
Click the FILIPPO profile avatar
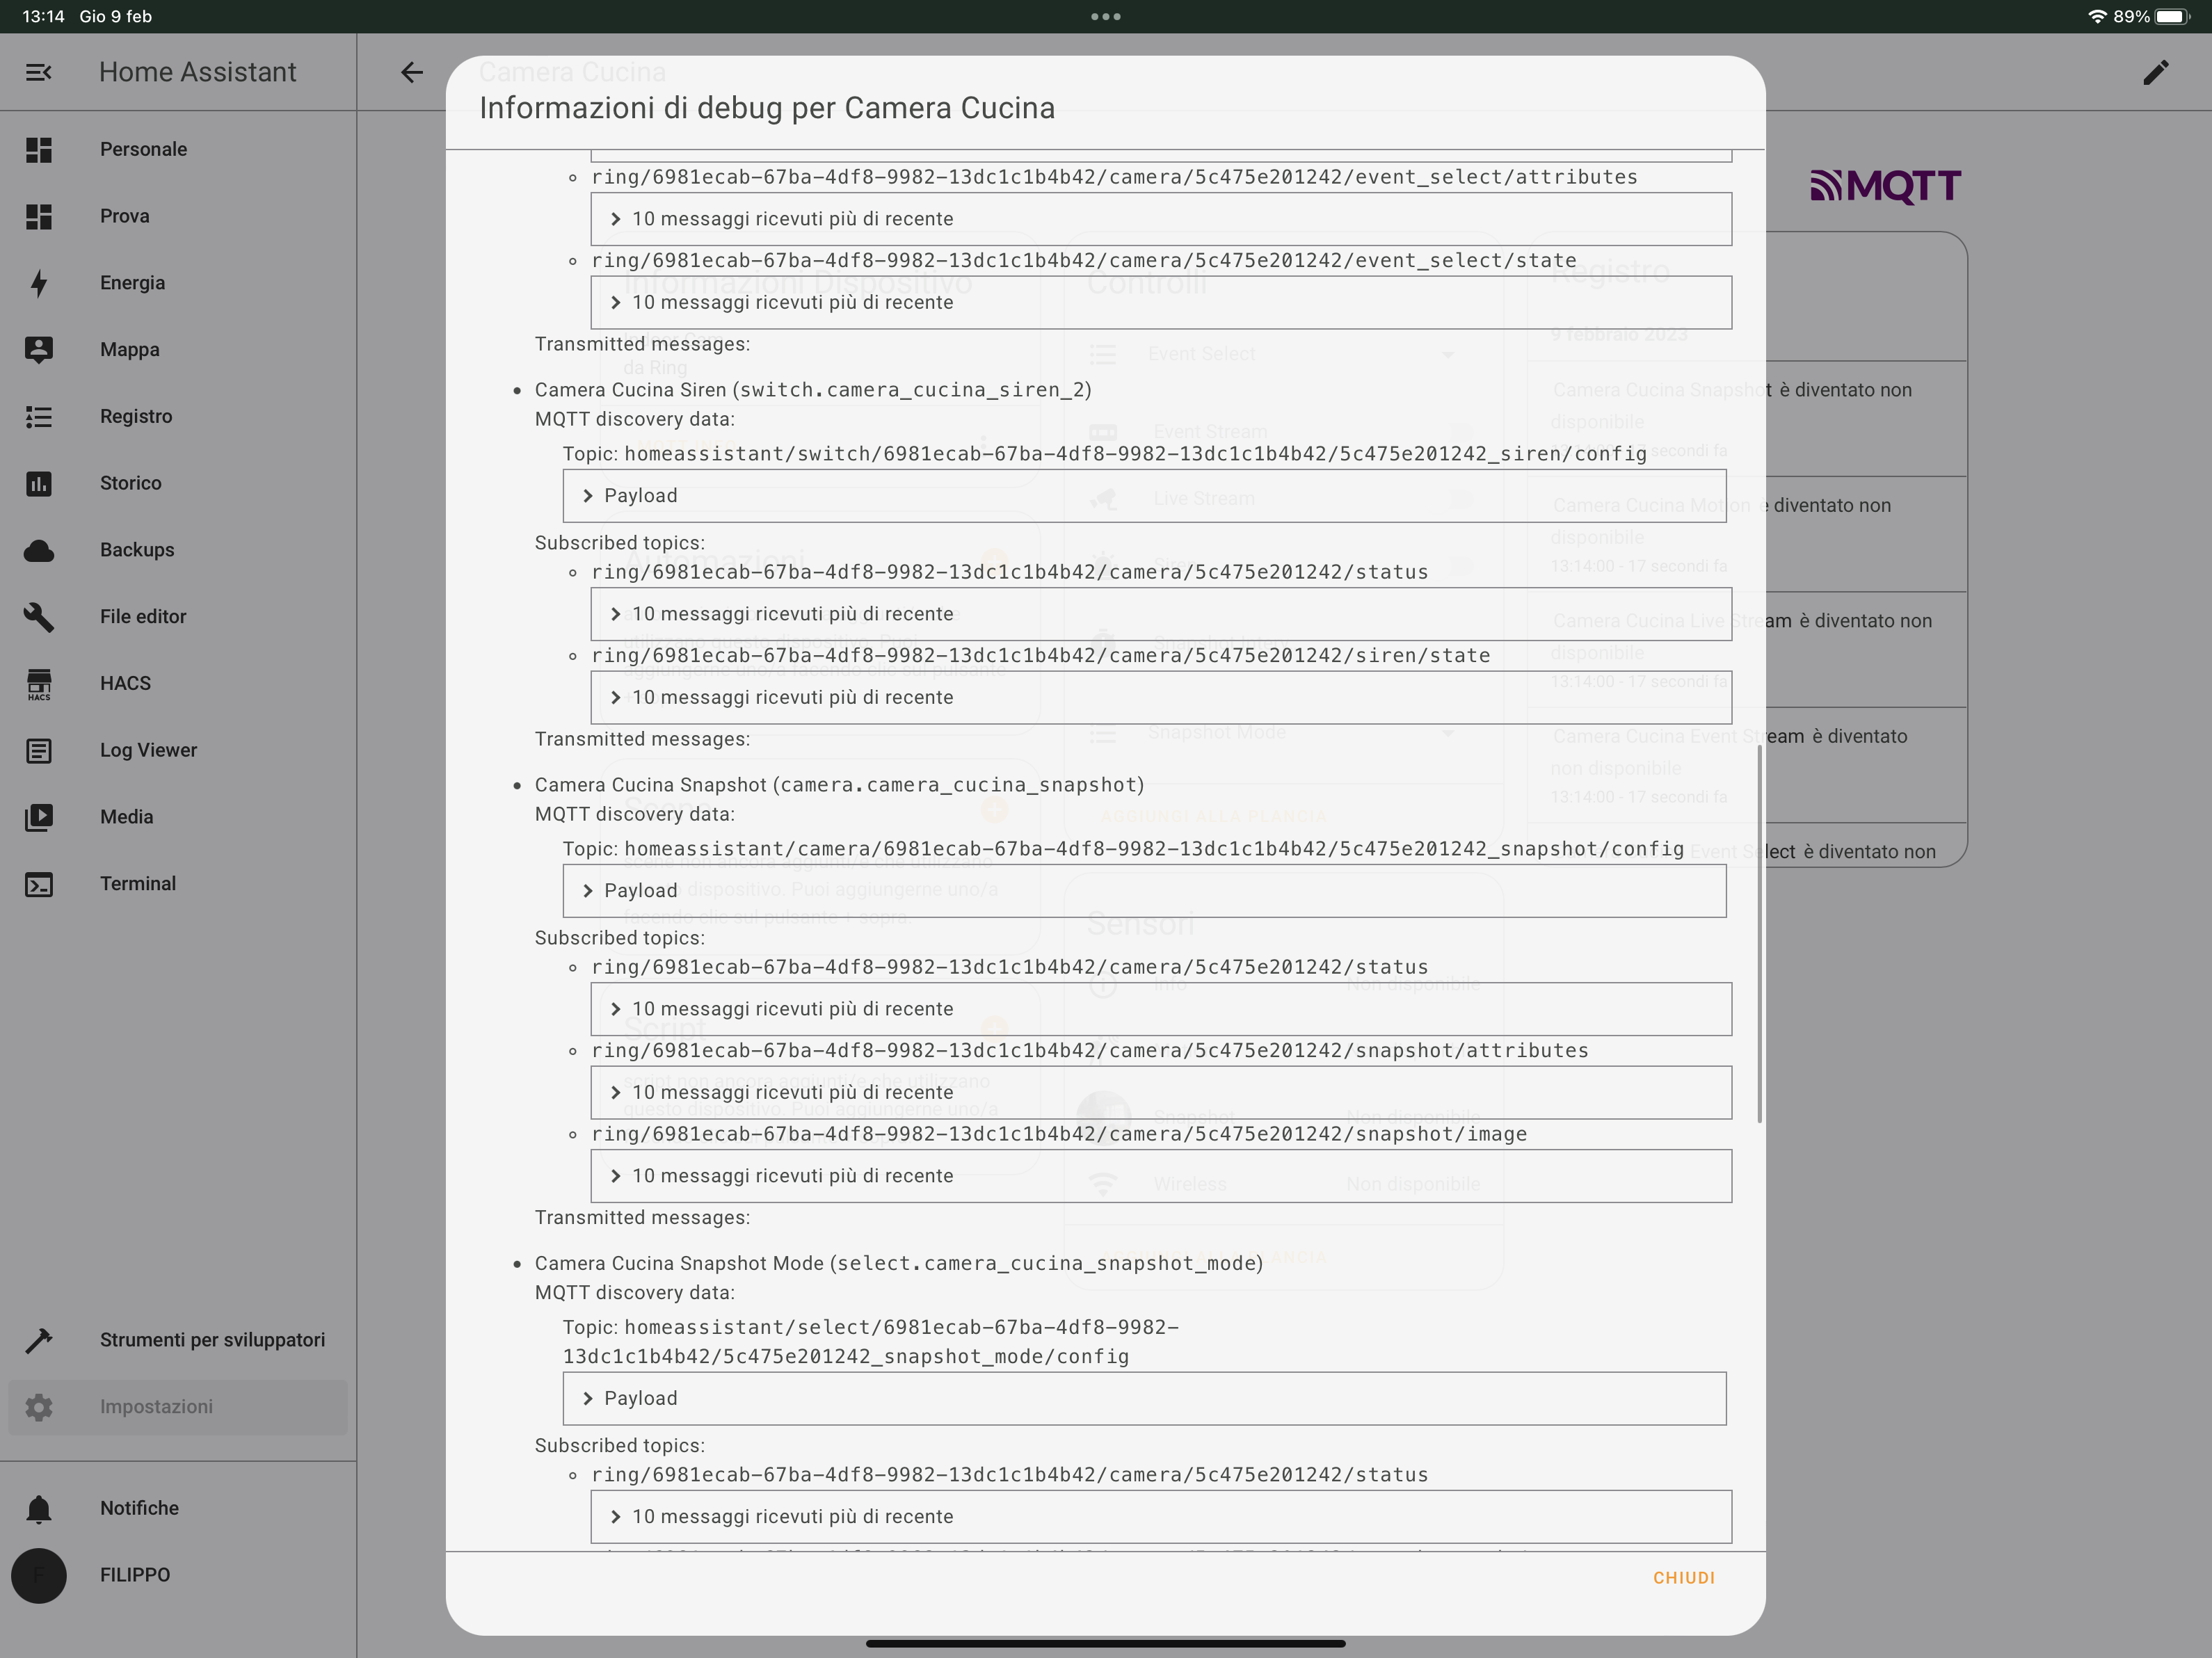tap(39, 1575)
